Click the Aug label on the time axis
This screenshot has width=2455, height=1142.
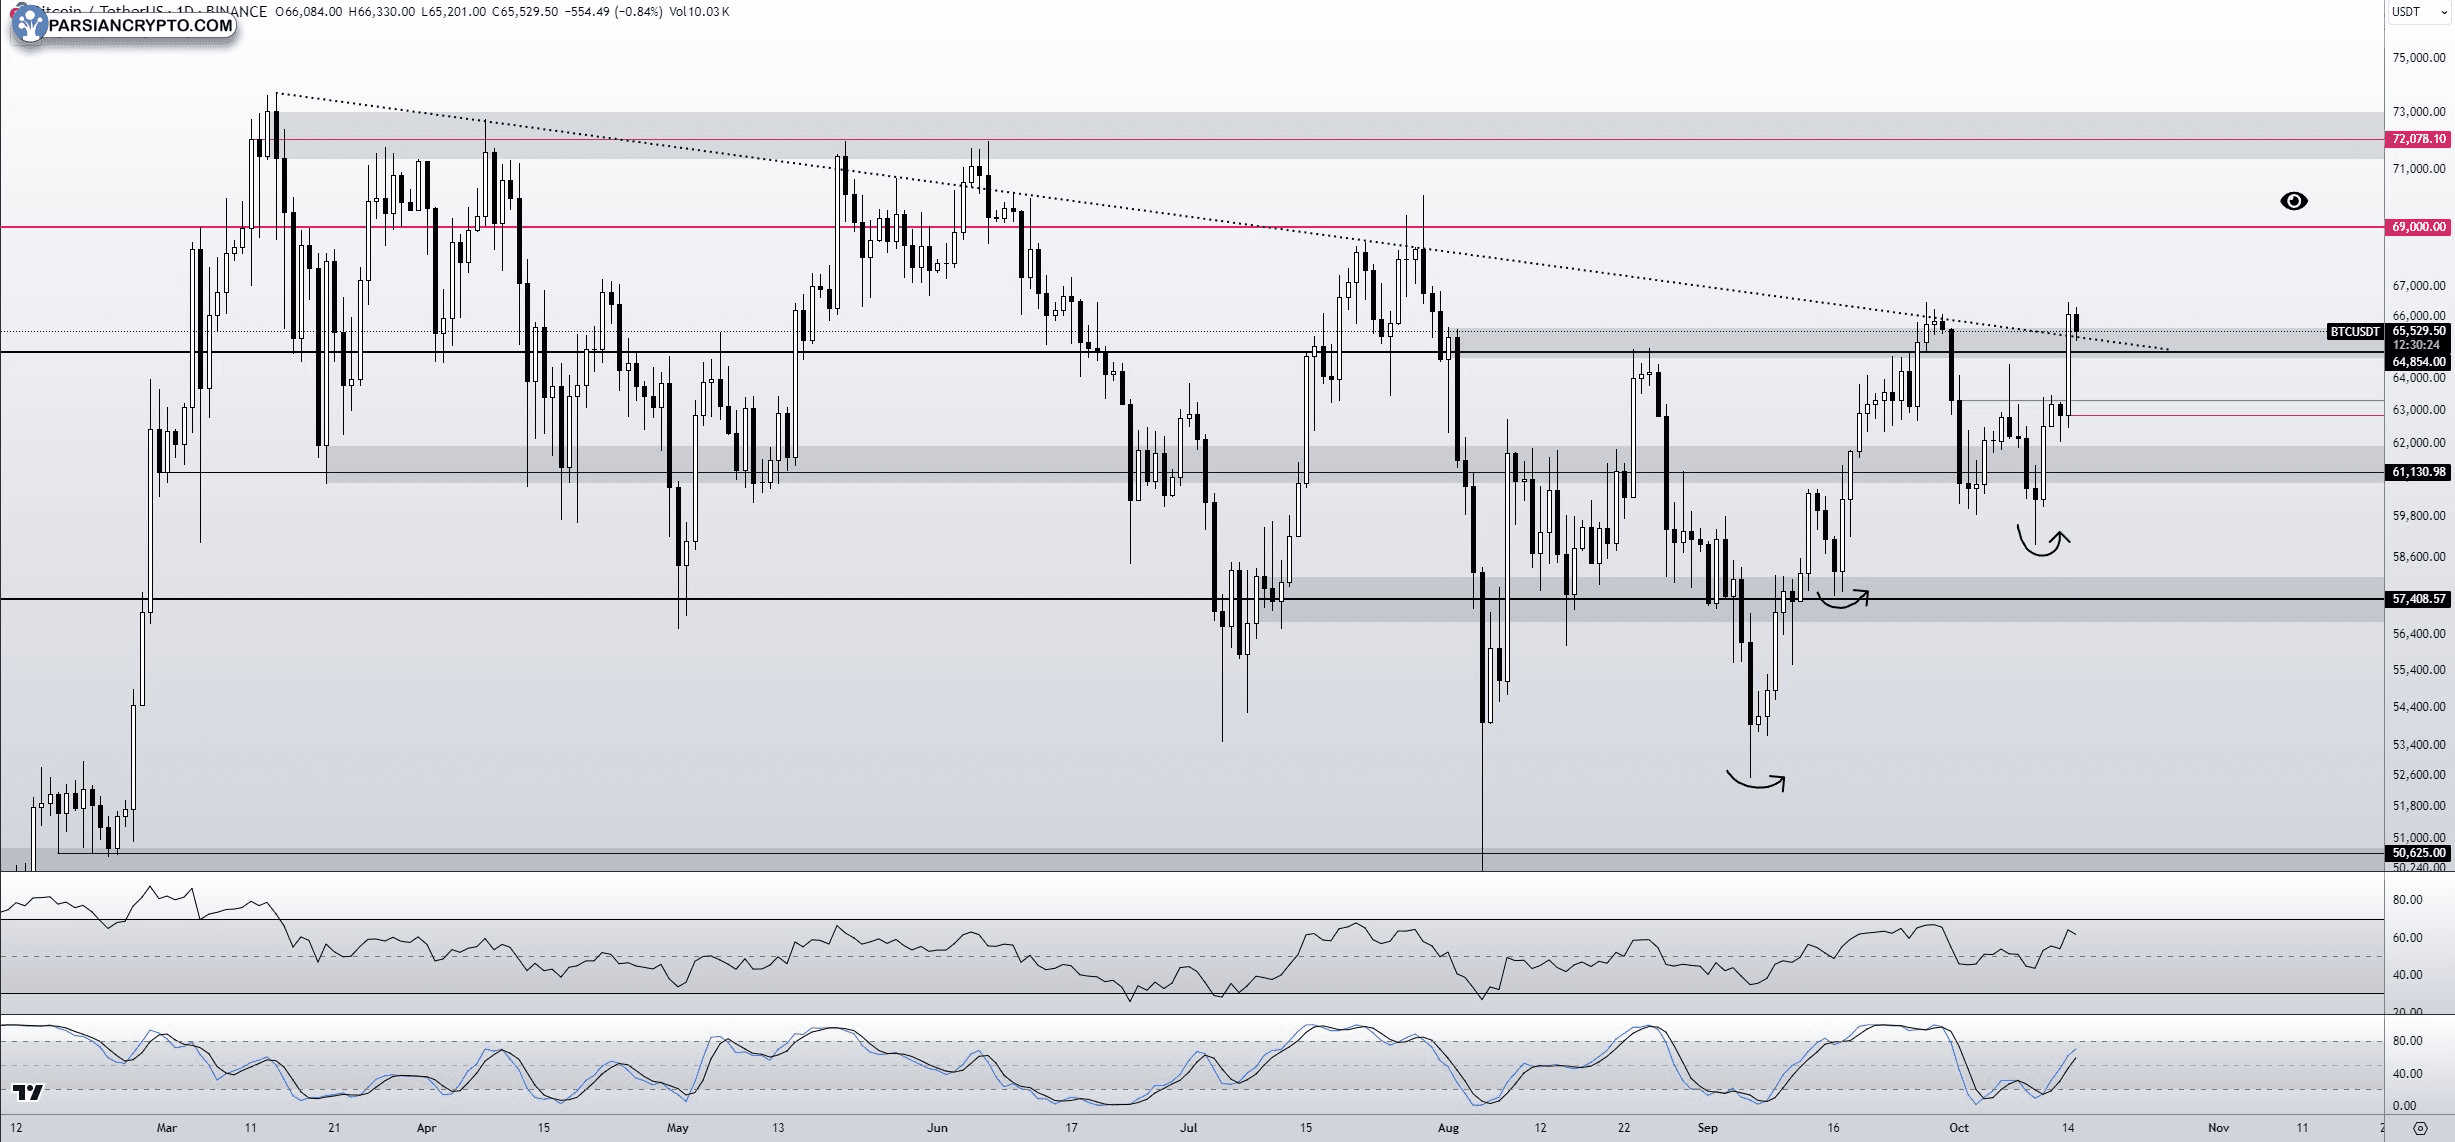click(1448, 1128)
